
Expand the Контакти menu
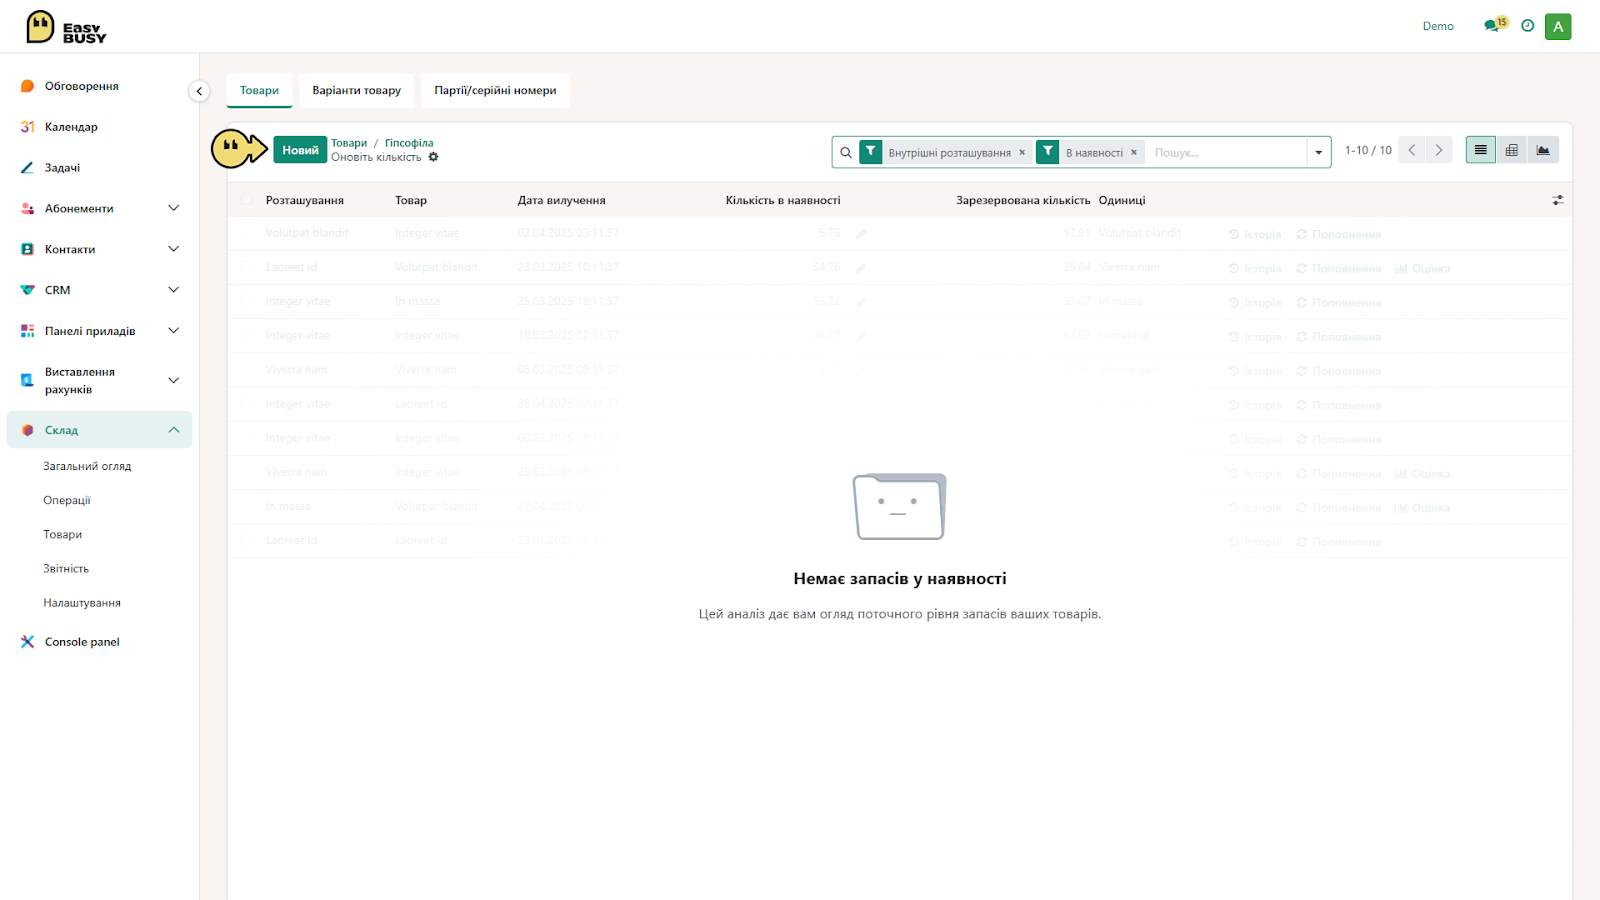coord(174,249)
